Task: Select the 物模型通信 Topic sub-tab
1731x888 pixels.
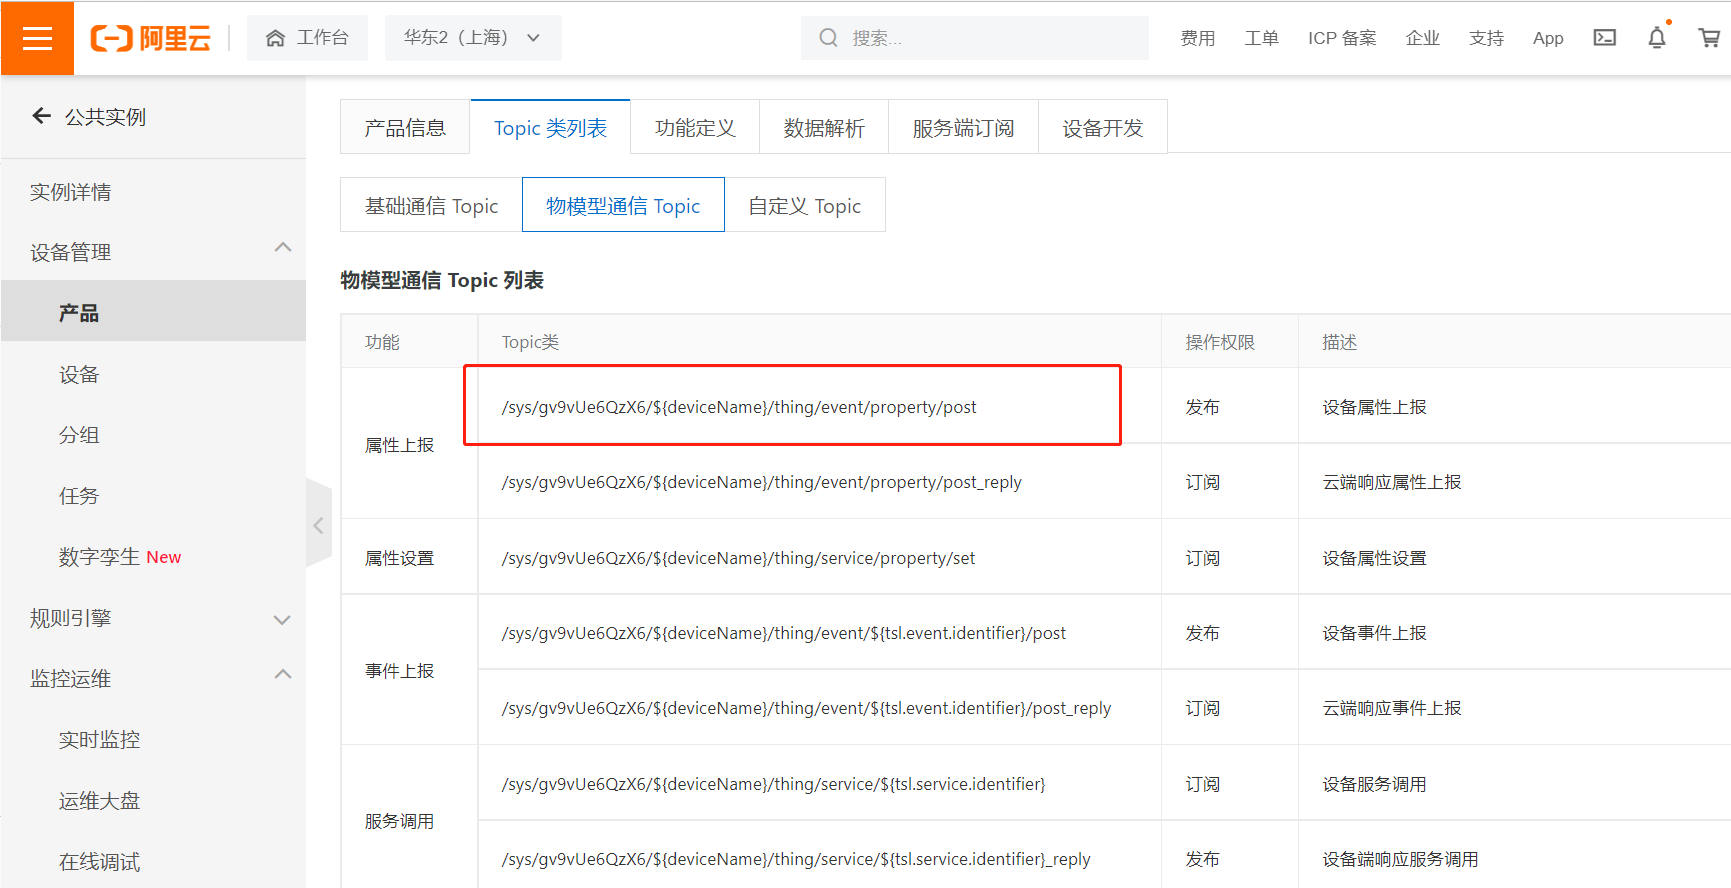Action: tap(623, 205)
